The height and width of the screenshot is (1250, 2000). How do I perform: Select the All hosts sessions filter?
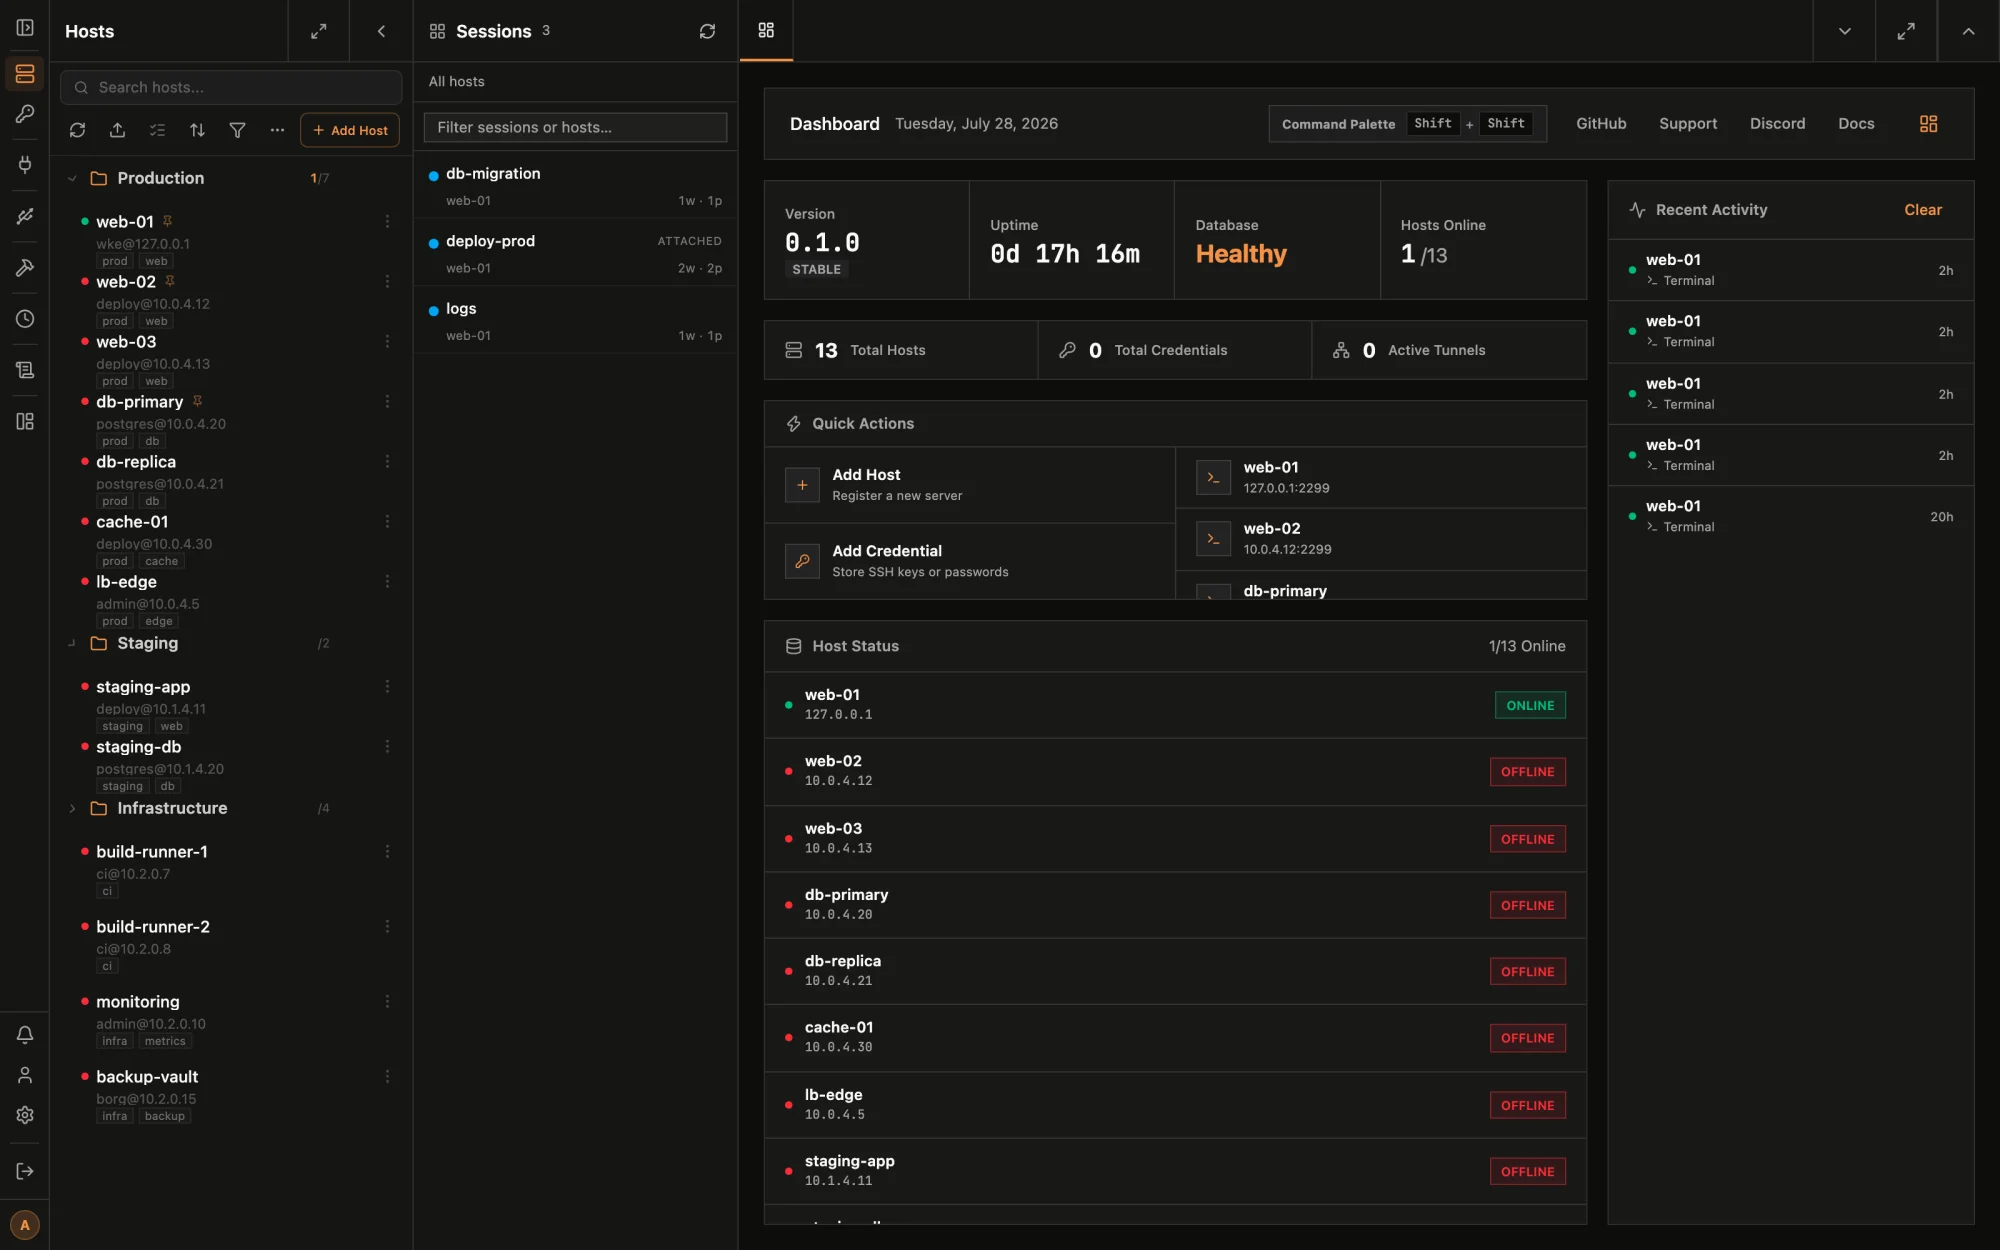(456, 81)
